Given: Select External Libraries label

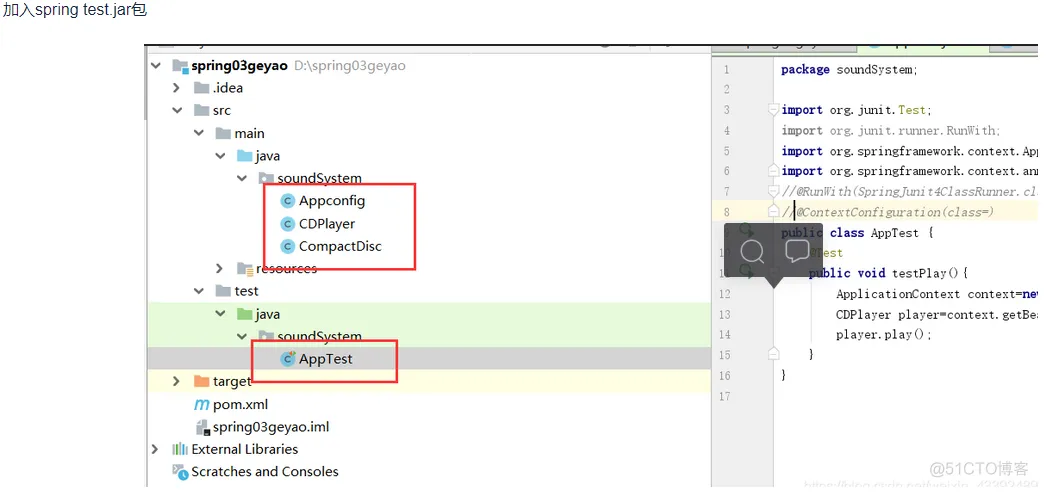Looking at the screenshot, I should [245, 449].
